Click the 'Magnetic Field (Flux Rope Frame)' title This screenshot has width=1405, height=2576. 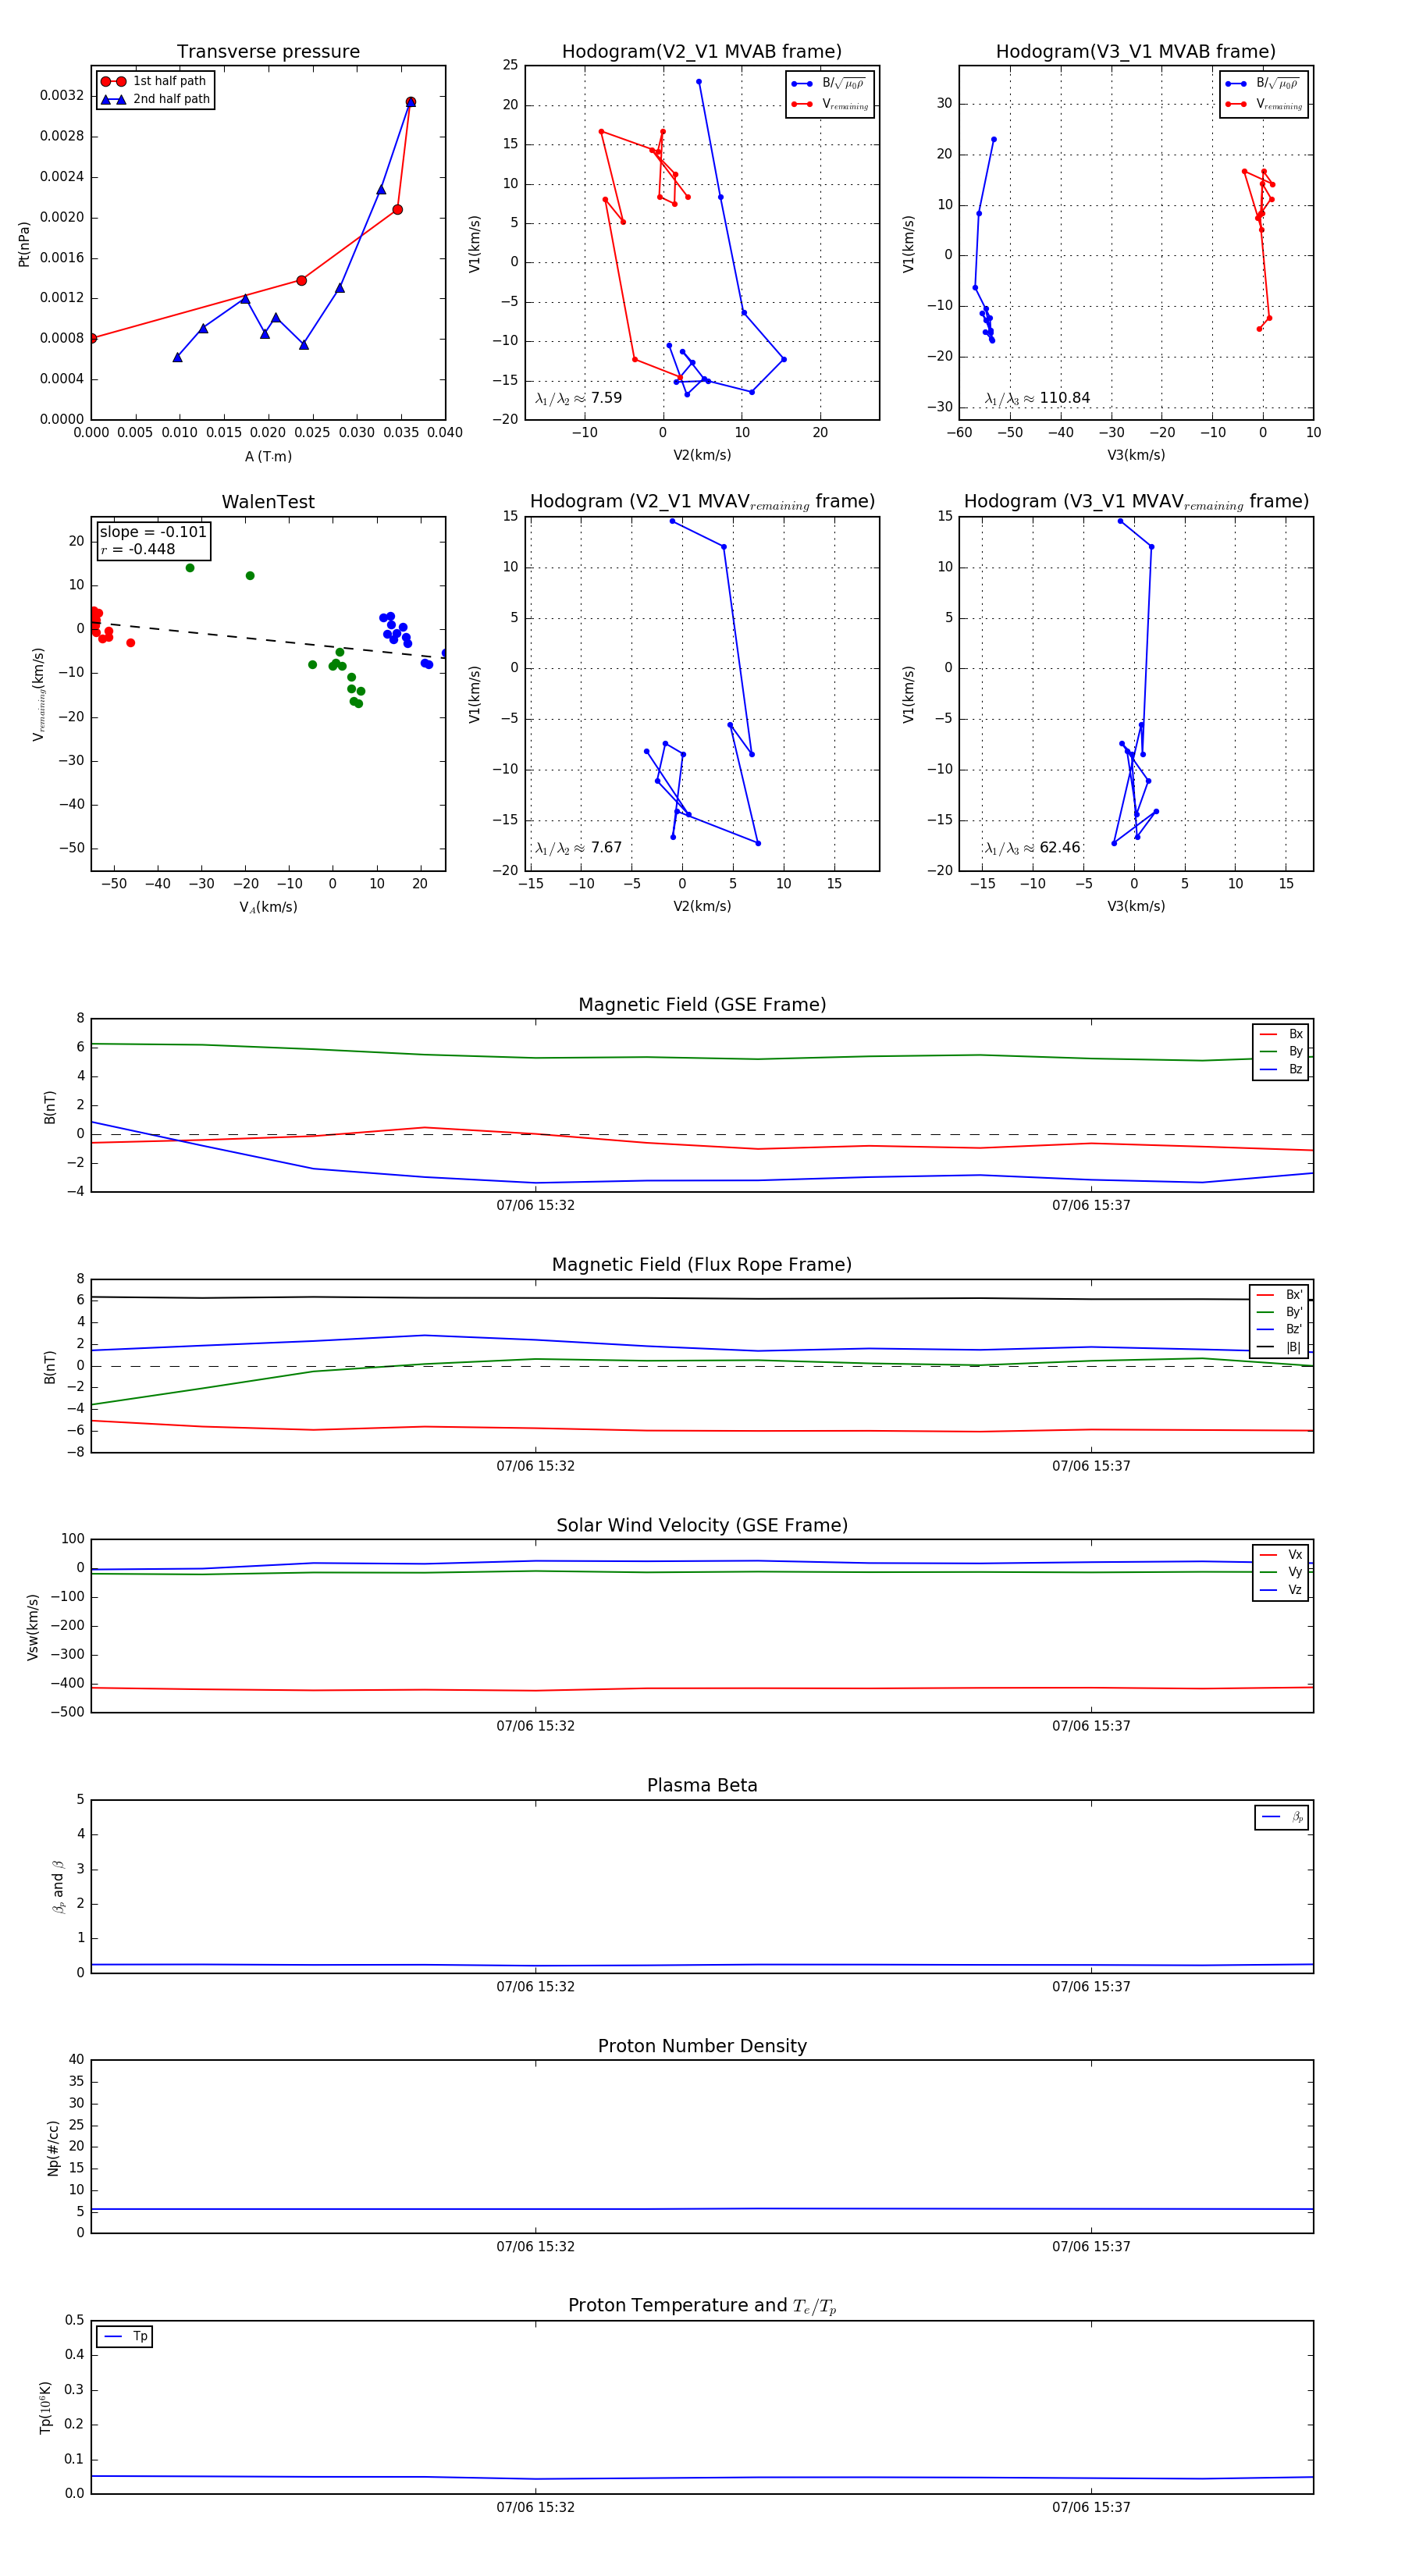click(702, 1265)
